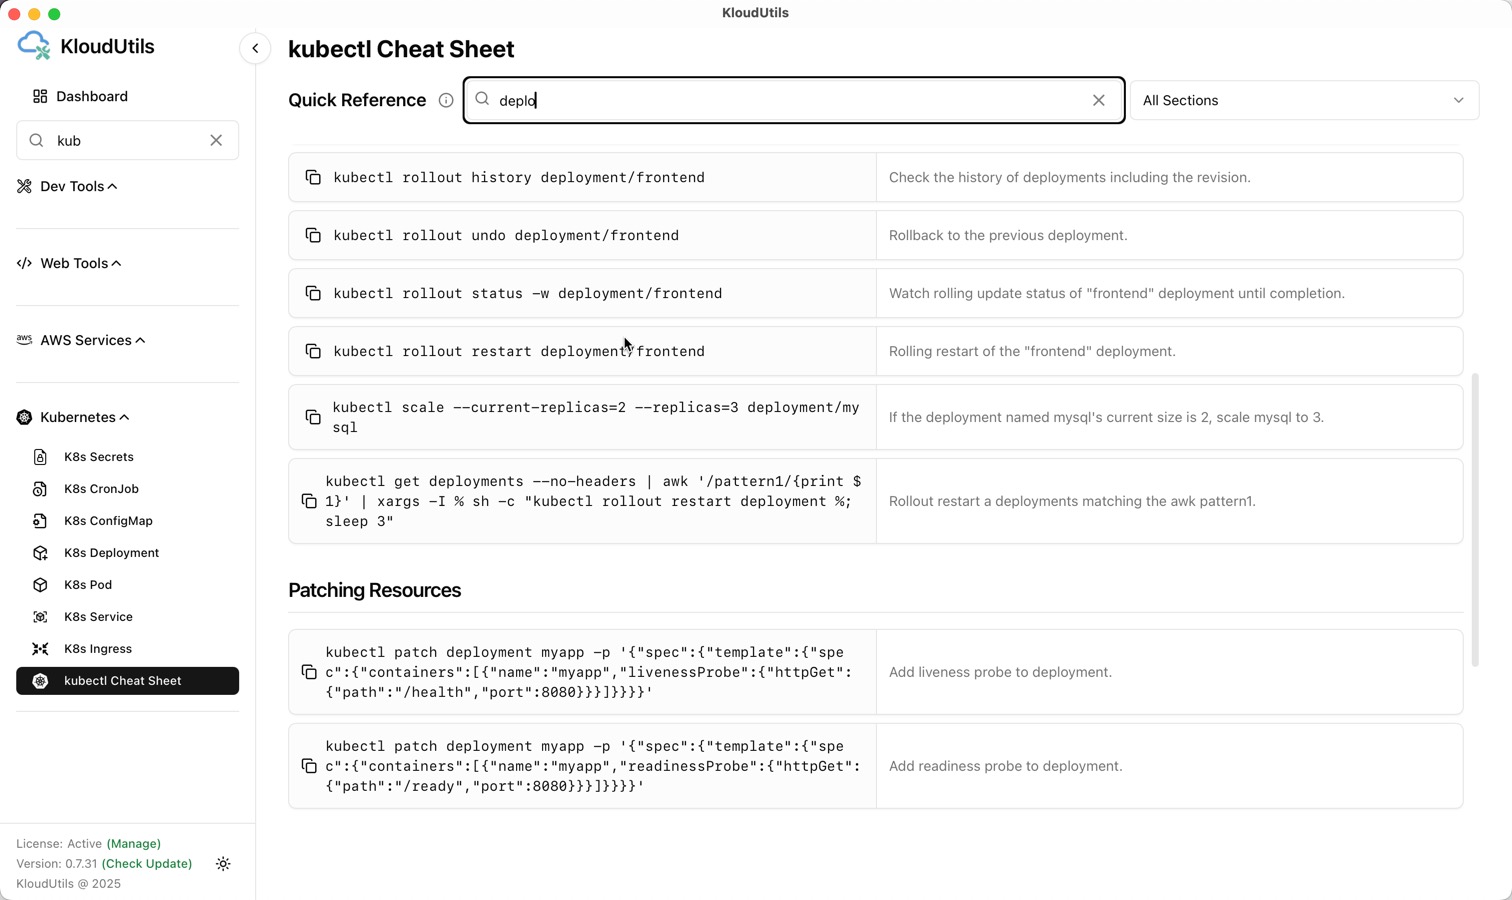Screen dimensions: 1512x900
Task: Copy the rollout undo deployment command
Action: (x=313, y=235)
